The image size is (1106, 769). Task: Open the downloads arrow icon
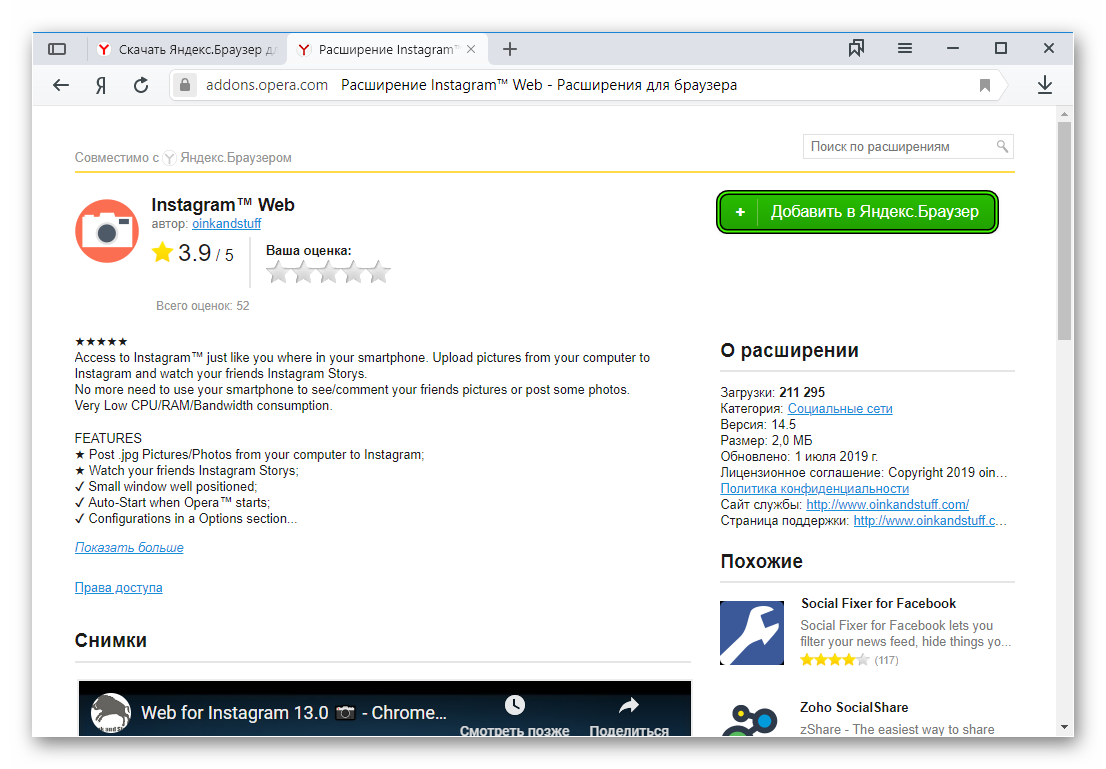[x=1045, y=85]
